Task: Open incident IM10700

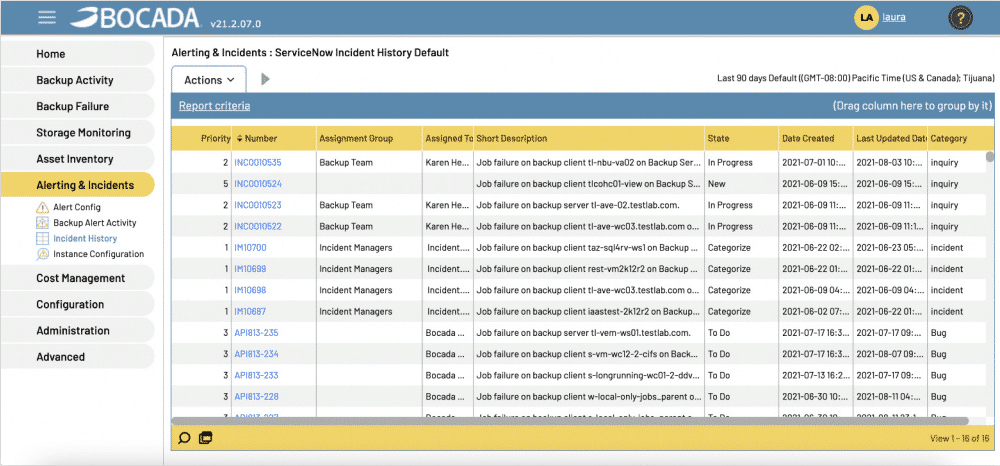Action: coord(250,247)
